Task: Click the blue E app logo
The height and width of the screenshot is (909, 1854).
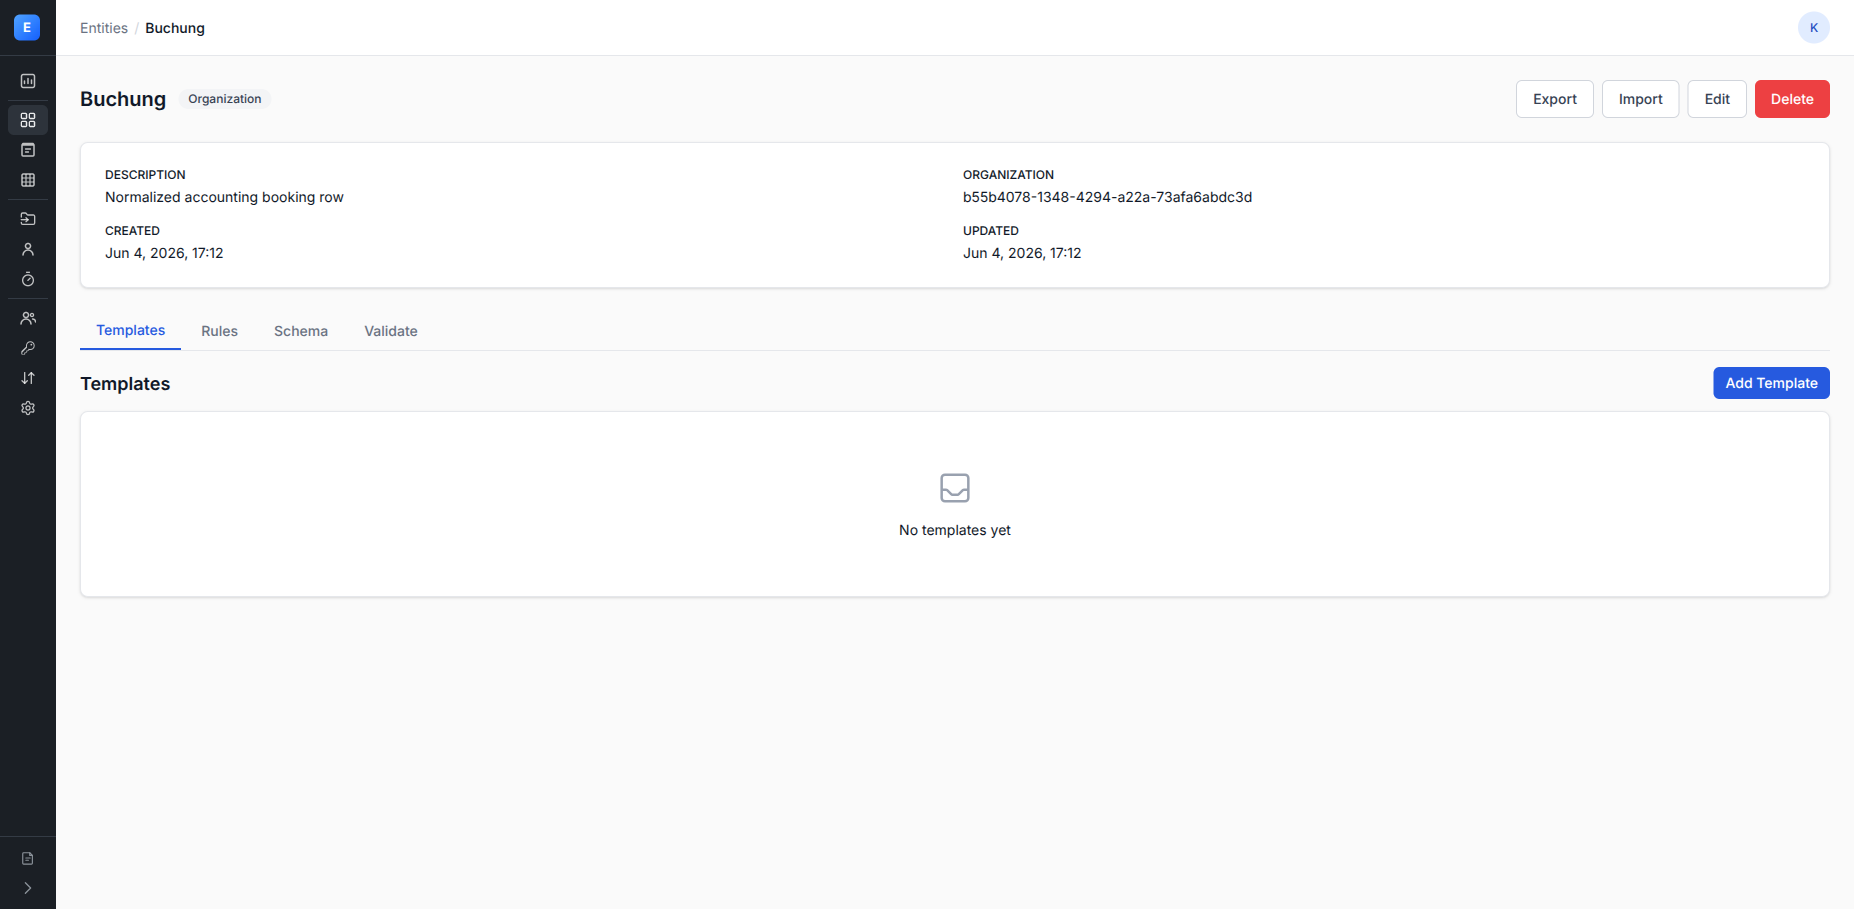Action: pyautogui.click(x=27, y=27)
